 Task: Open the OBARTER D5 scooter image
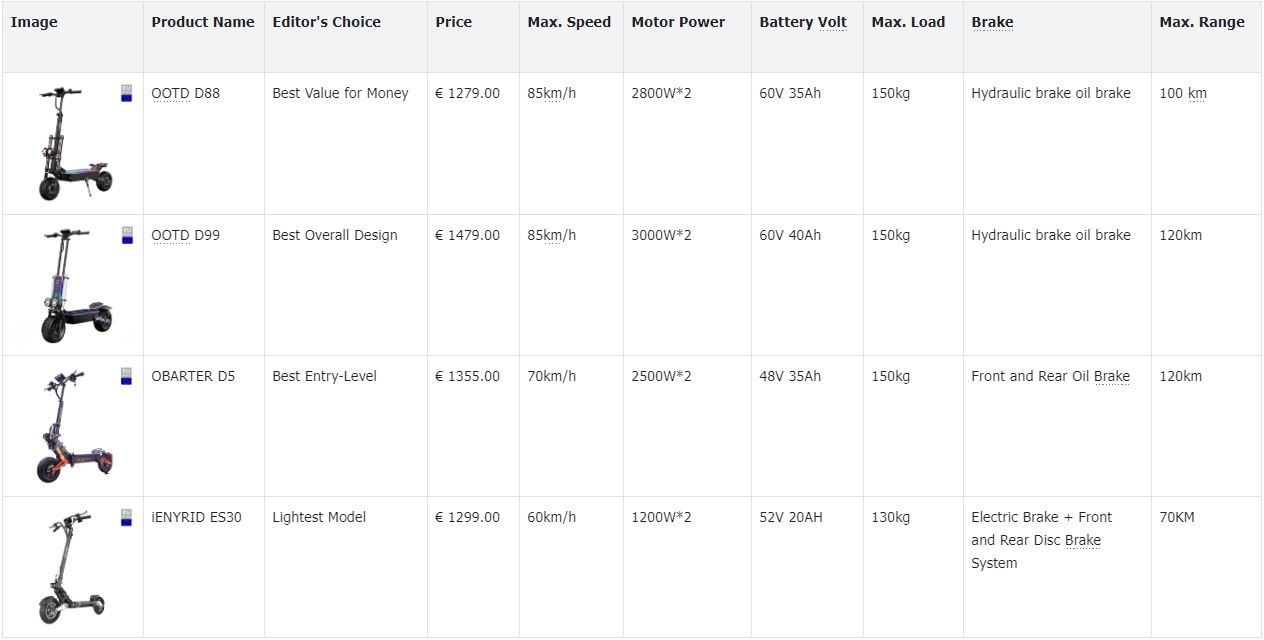75,426
